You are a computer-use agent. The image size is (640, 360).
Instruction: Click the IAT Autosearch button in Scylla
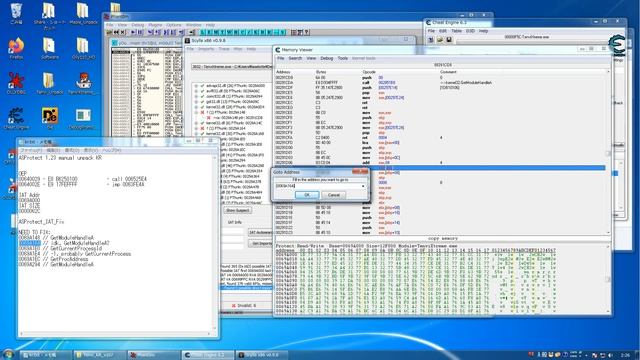[260, 232]
